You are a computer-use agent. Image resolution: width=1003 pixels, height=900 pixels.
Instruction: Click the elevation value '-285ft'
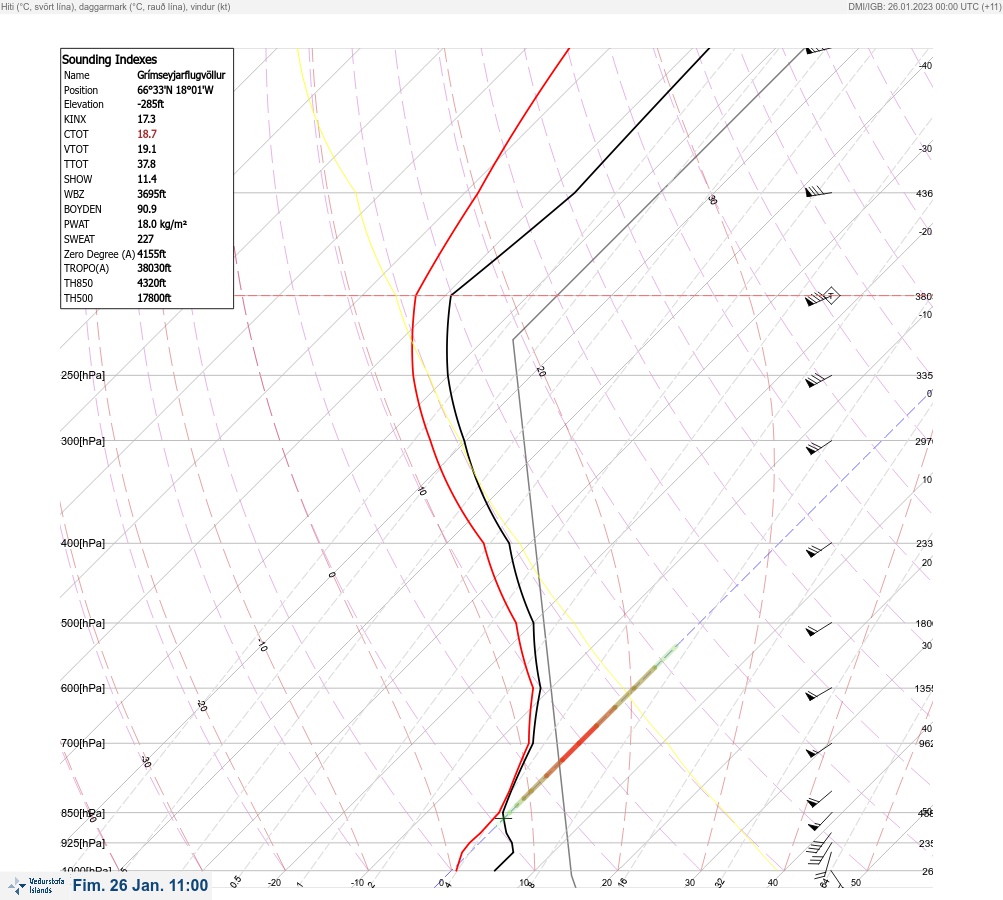point(150,104)
